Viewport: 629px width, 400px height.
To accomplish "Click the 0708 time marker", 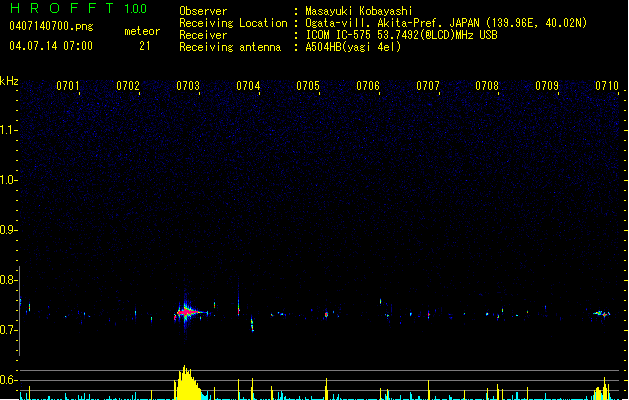I will (487, 86).
